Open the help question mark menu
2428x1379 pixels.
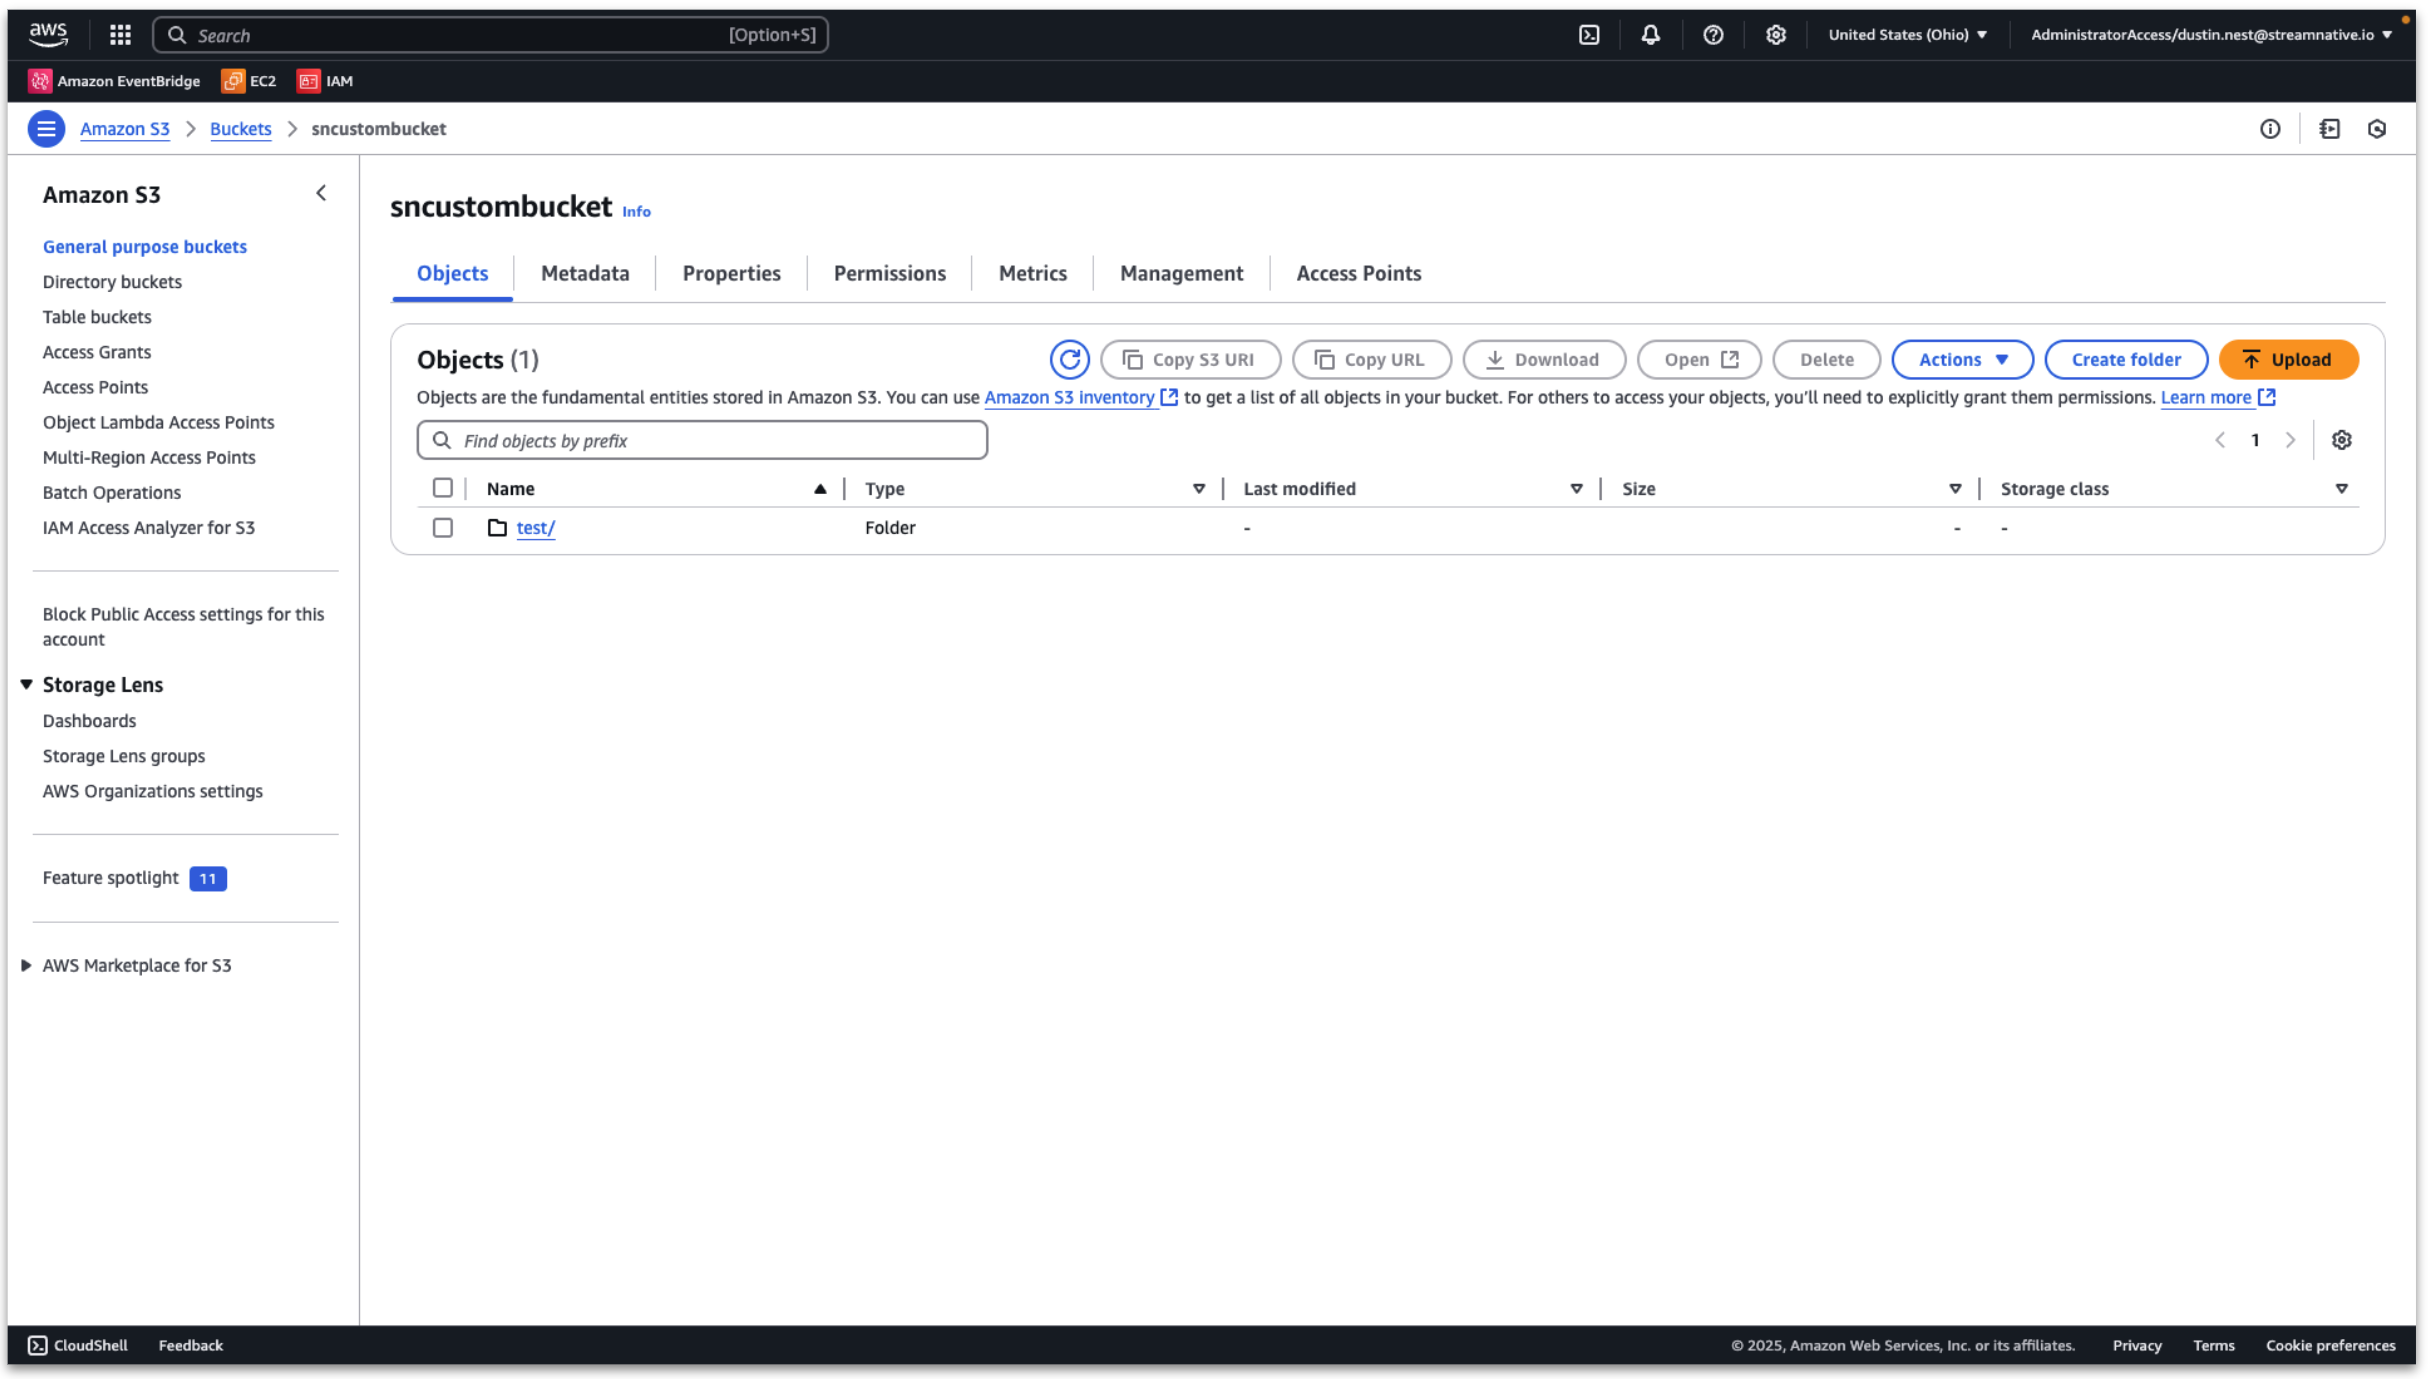(x=1713, y=35)
